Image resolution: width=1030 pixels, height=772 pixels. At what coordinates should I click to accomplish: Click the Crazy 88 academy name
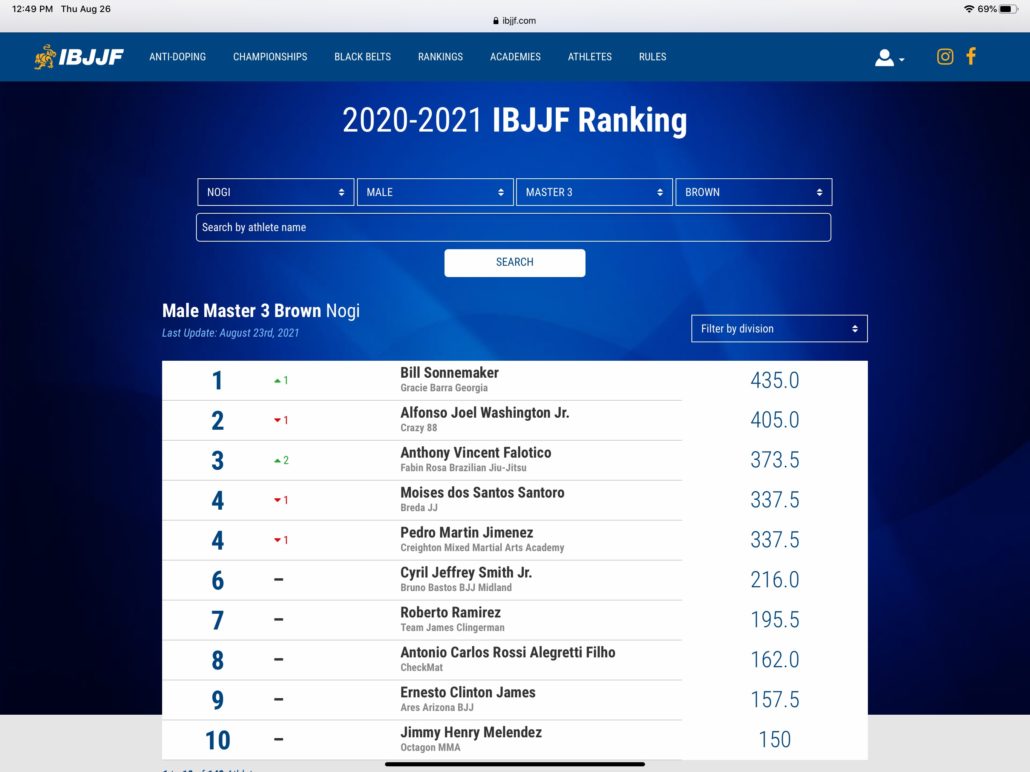(418, 428)
